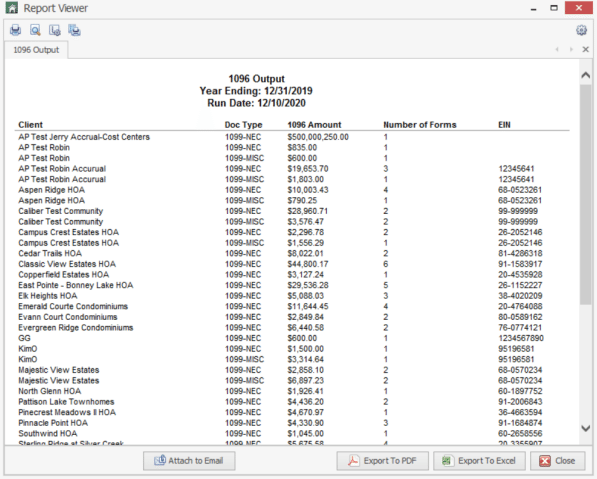This screenshot has width=597, height=479.
Task: Click amount $3,314.64
Action: coord(305,359)
